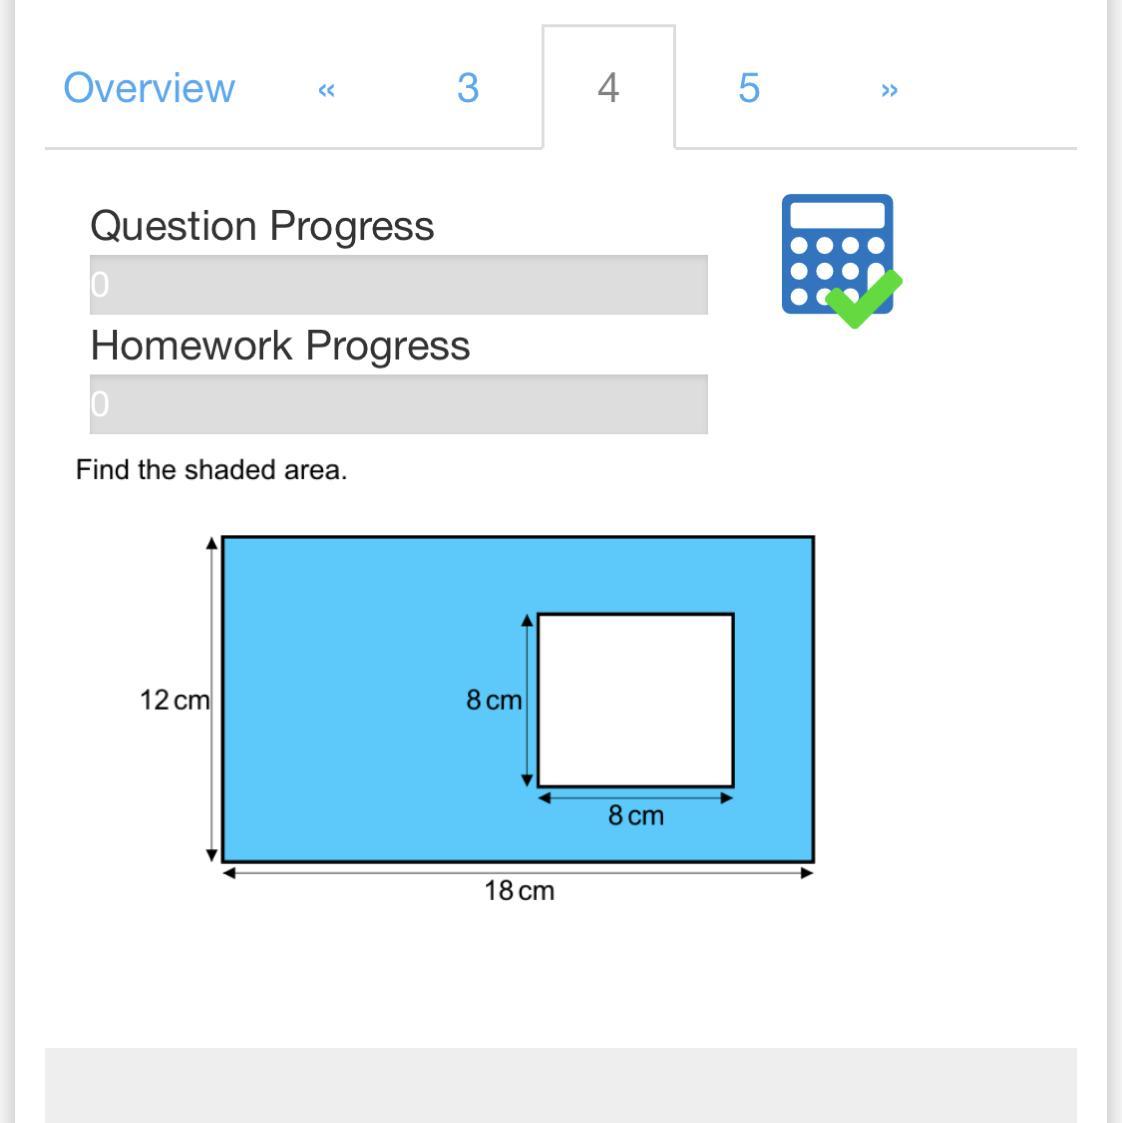
Task: Select the Question Progress heading
Action: coord(262,226)
